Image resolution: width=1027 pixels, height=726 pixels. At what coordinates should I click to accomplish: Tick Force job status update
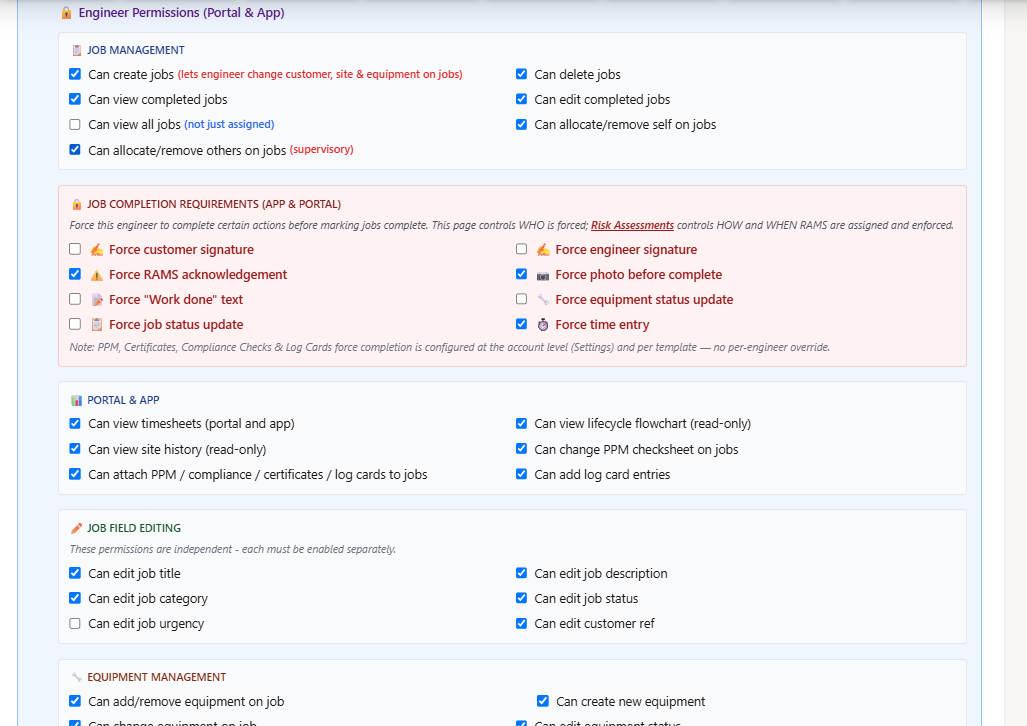pos(75,324)
